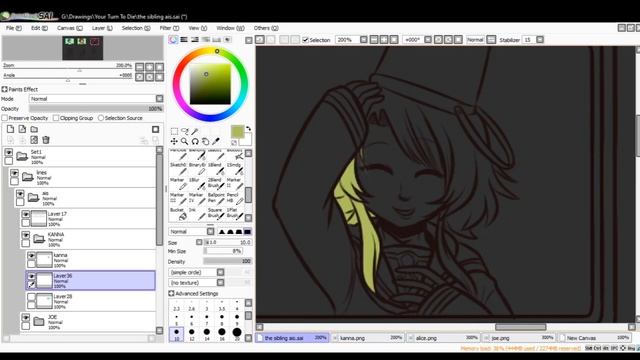
Task: Open the brush Normal mode dropdown
Action: click(x=210, y=231)
